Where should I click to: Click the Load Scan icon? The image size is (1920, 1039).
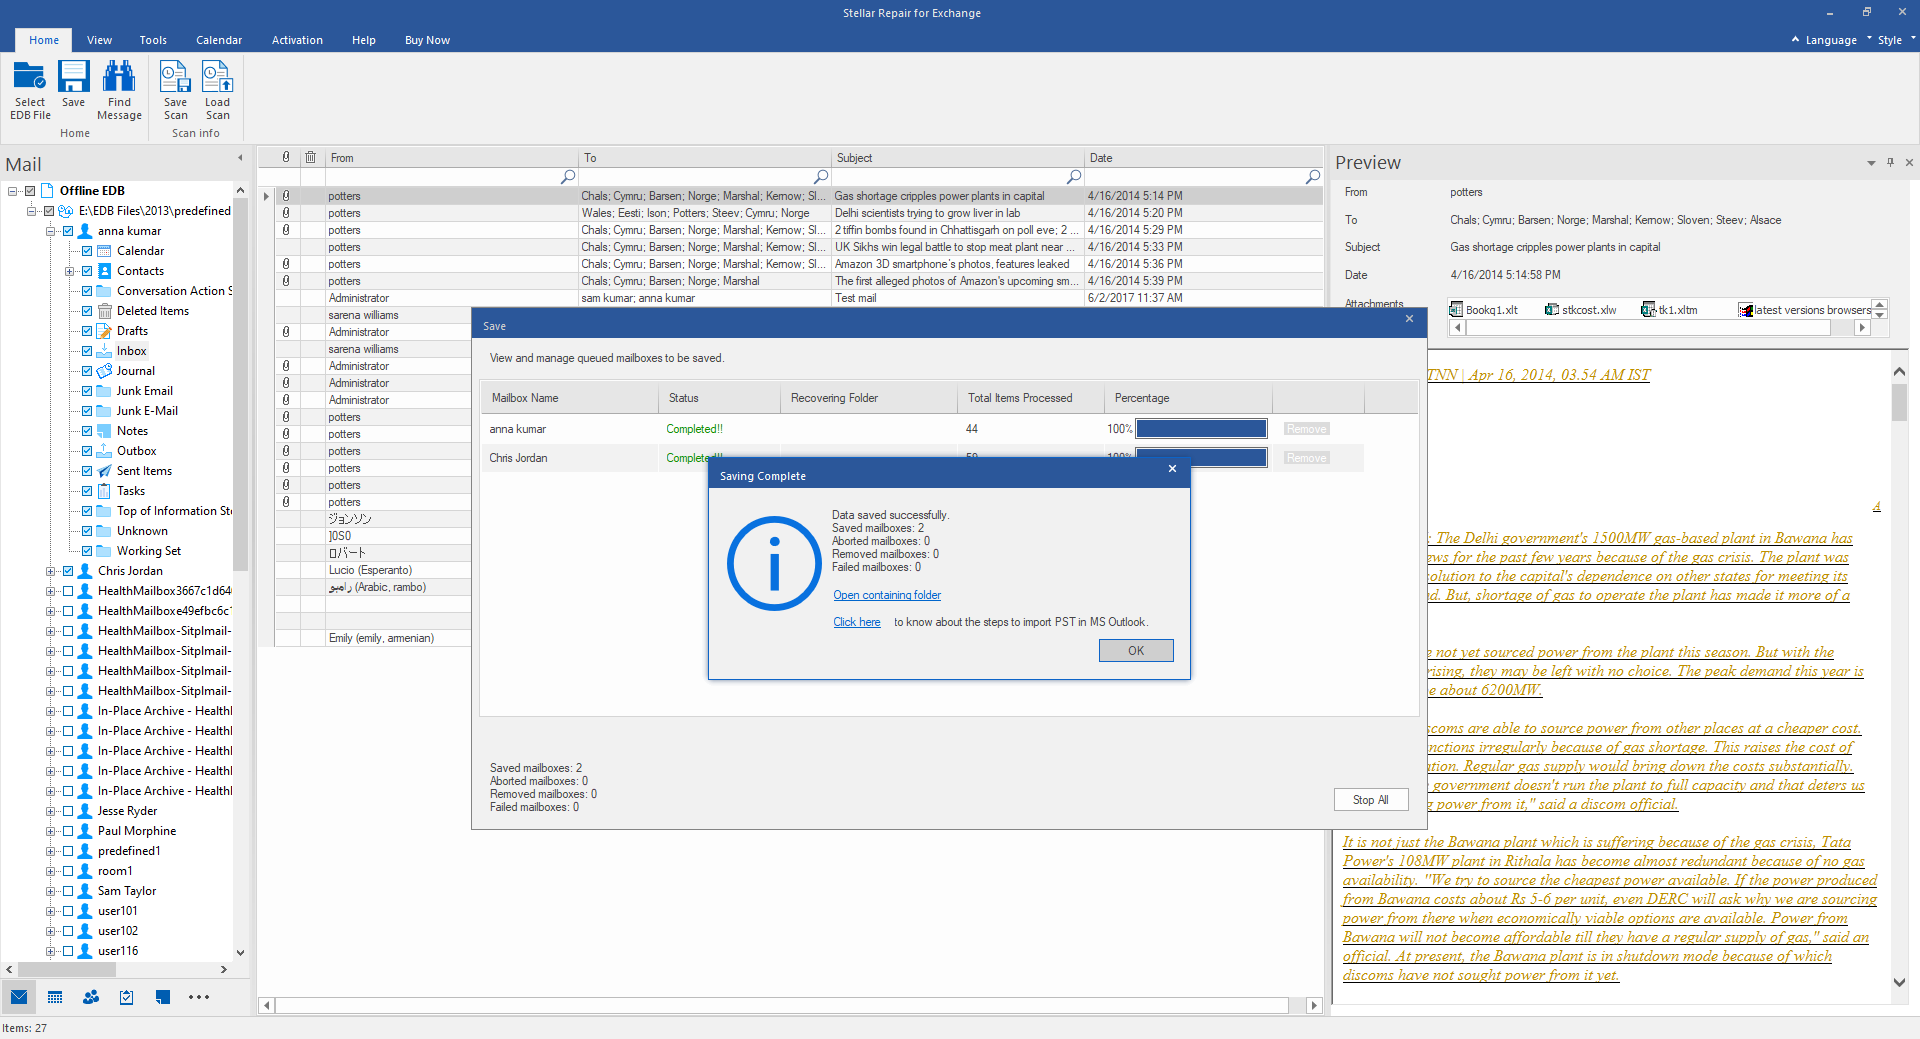(x=217, y=77)
